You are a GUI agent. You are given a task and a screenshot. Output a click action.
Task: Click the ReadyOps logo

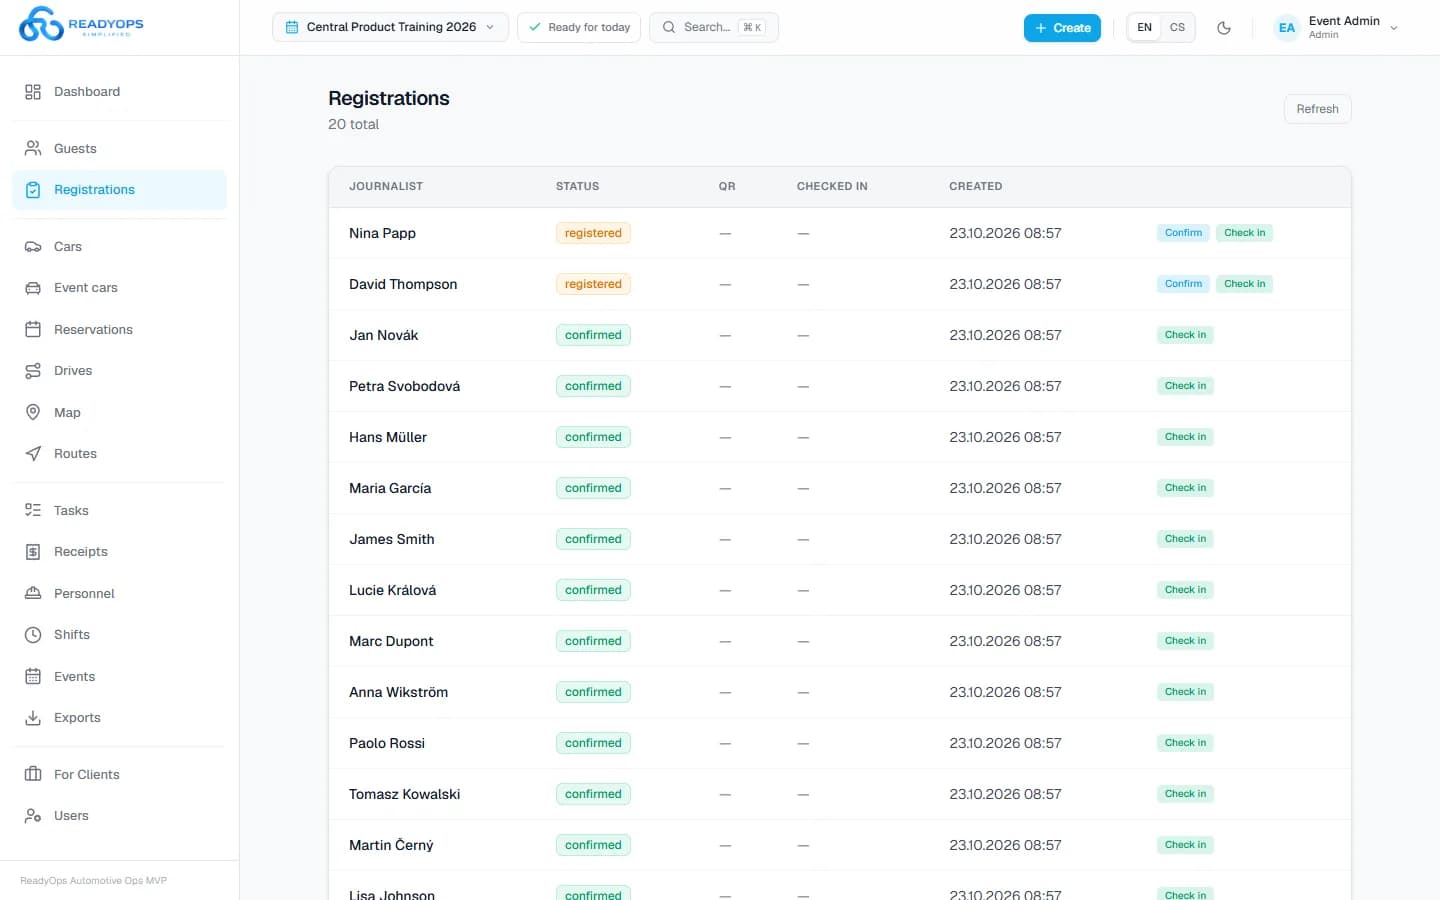tap(81, 24)
